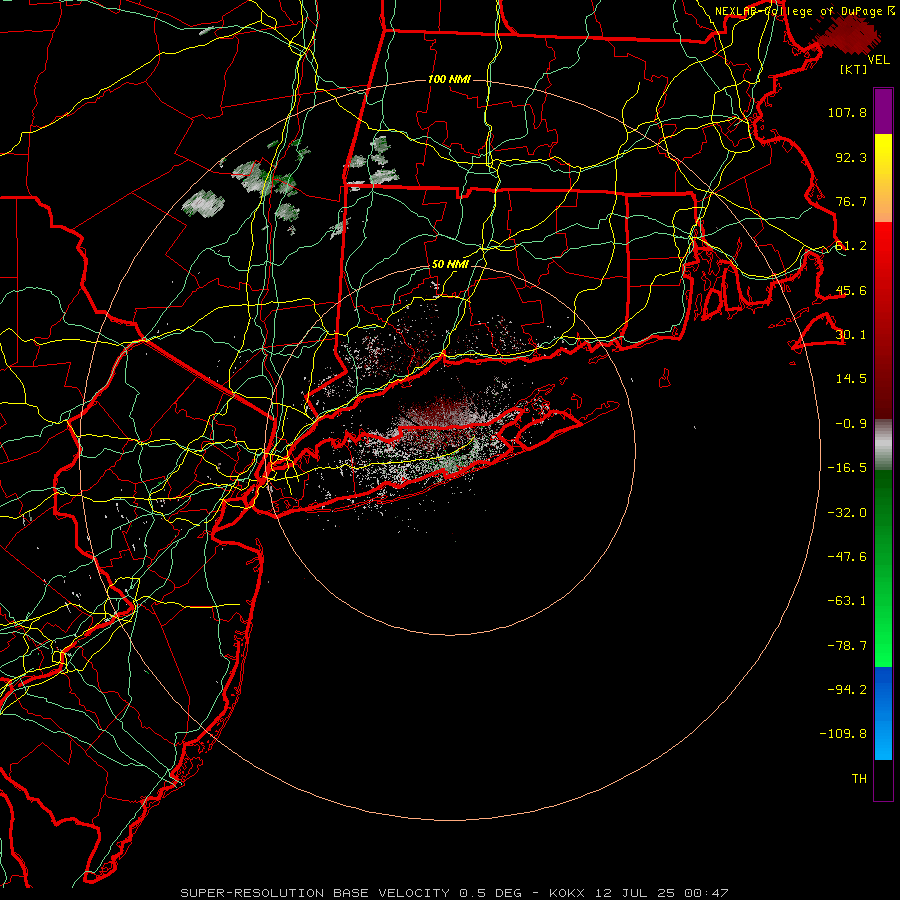Select the 14.5 legend value
The image size is (900, 900).
(x=851, y=379)
